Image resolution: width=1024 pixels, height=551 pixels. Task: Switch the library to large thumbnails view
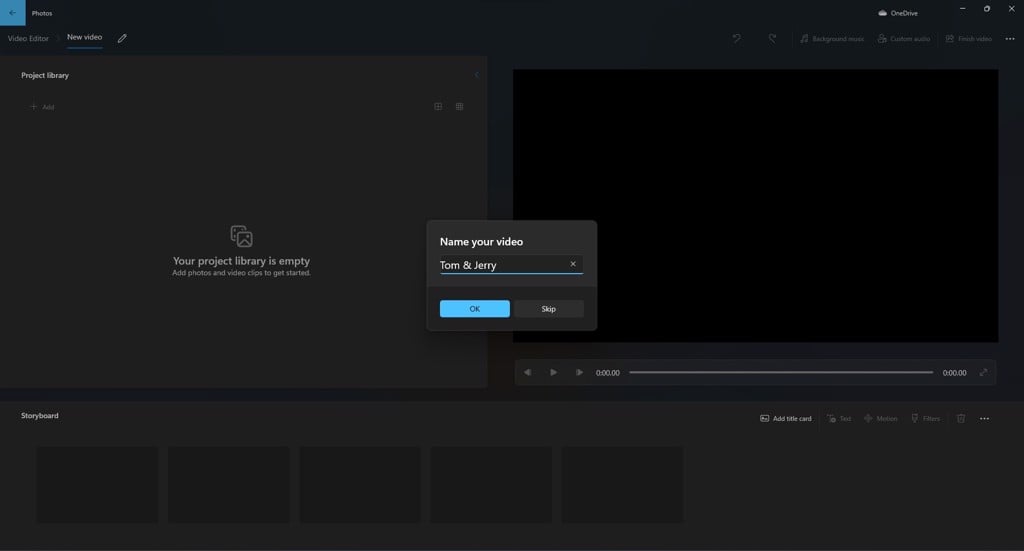(438, 106)
